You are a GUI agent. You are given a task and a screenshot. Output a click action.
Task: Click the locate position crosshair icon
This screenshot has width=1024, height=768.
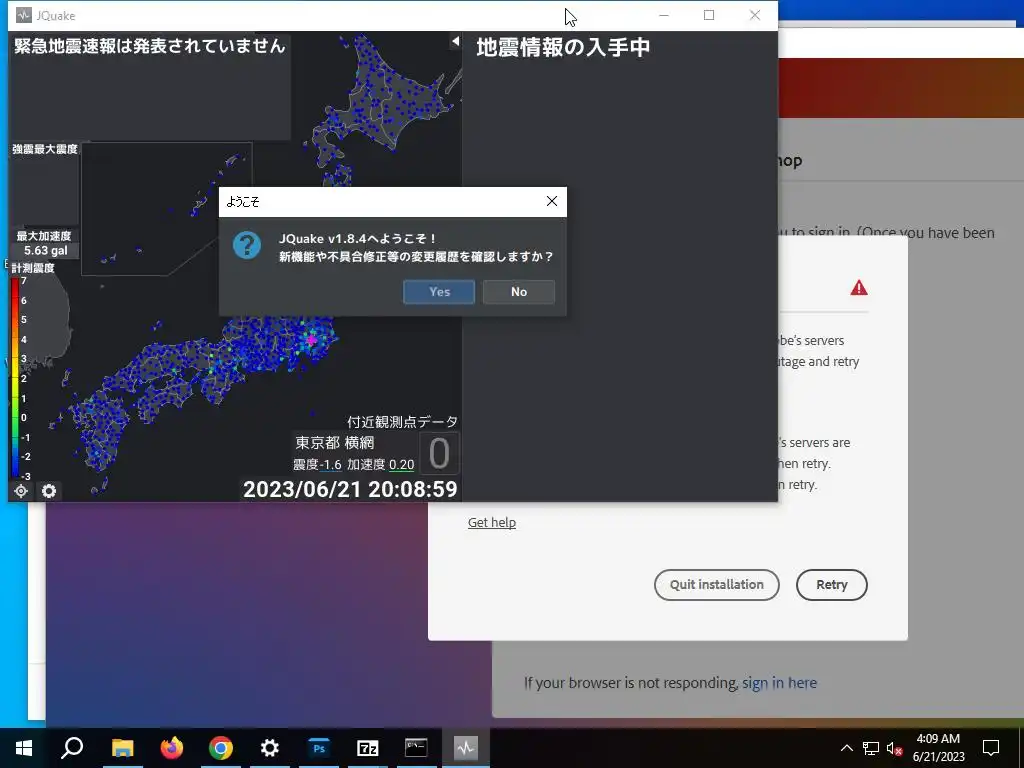(x=21, y=490)
